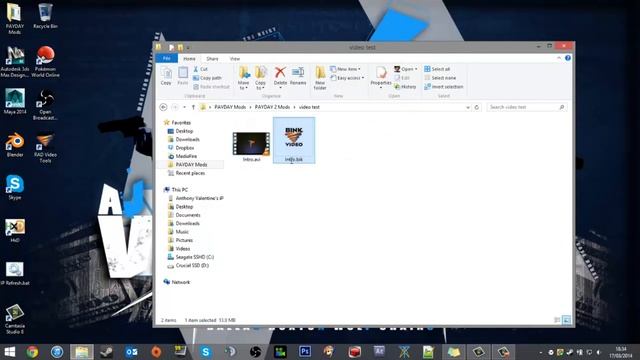Click PAYDAY Mods in breadcrumb path

[x=230, y=107]
